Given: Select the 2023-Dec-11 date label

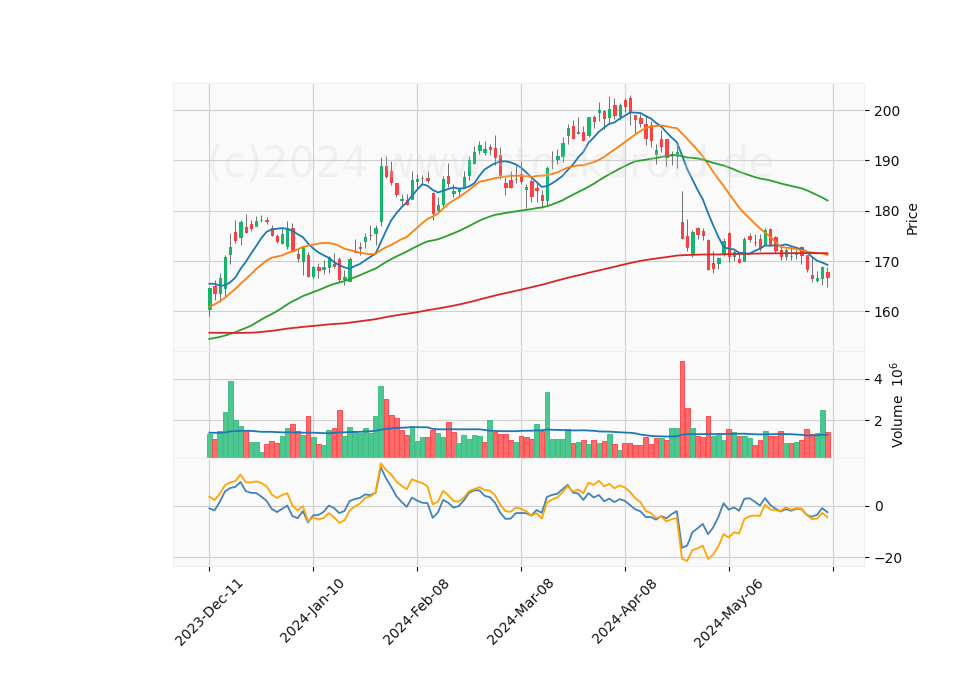Looking at the screenshot, I should point(209,612).
